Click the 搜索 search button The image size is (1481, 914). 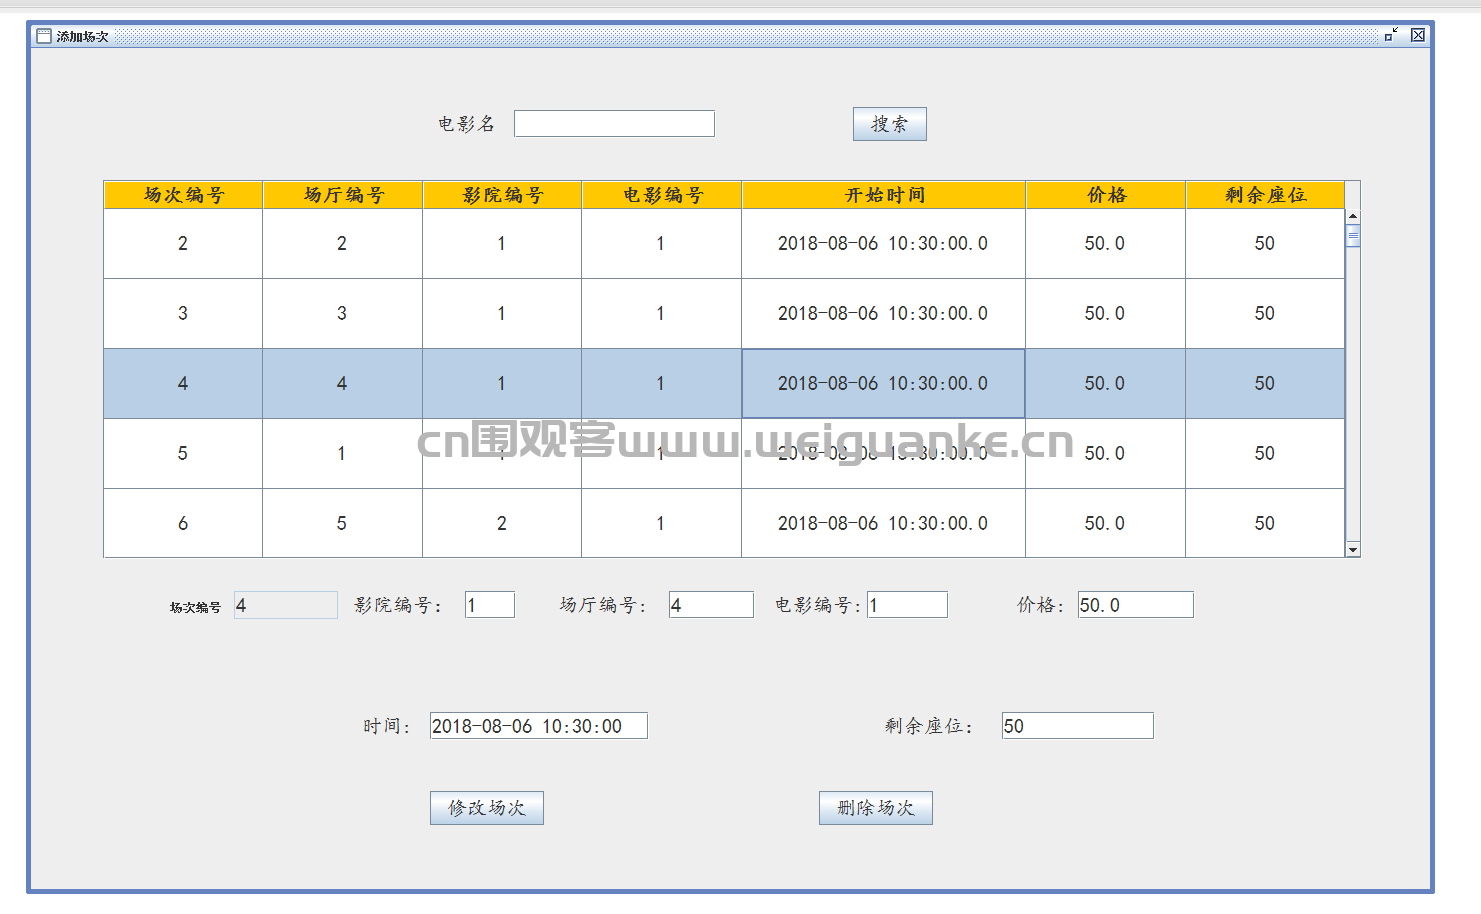(889, 124)
